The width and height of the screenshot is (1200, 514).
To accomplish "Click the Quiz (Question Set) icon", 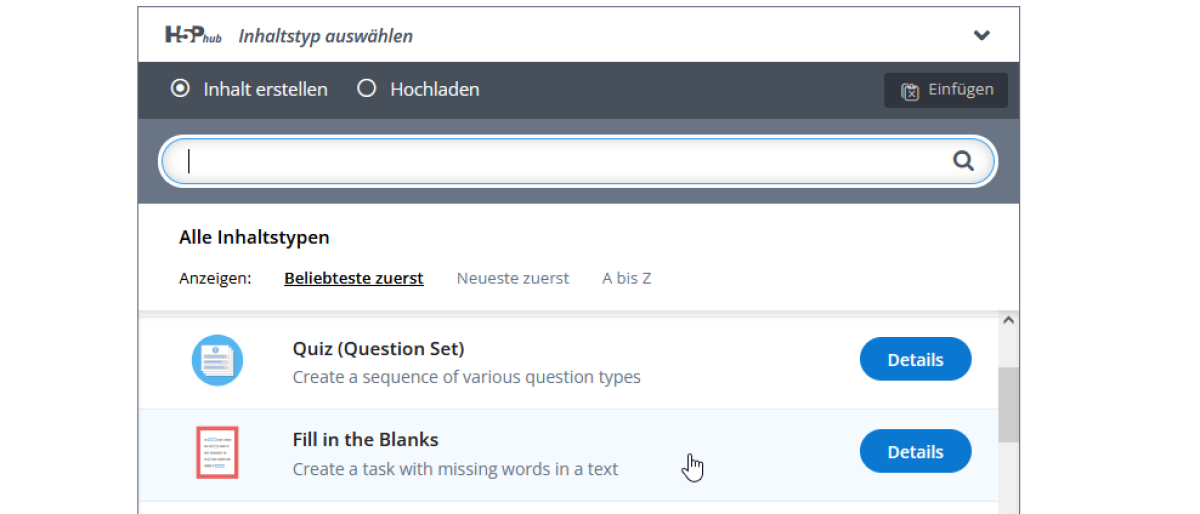I will pyautogui.click(x=217, y=361).
